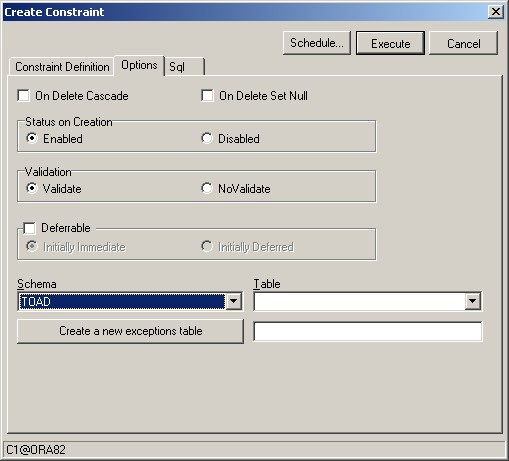Click the C1@ORA82 status bar text
The width and height of the screenshot is (509, 461).
[36, 450]
